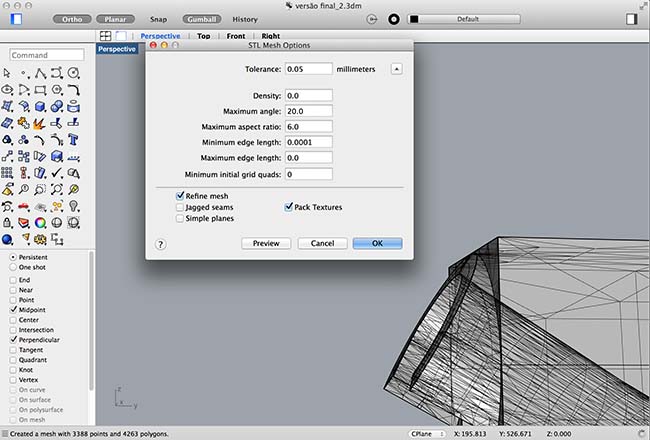
Task: Click the Maximum angle input field
Action: click(308, 111)
